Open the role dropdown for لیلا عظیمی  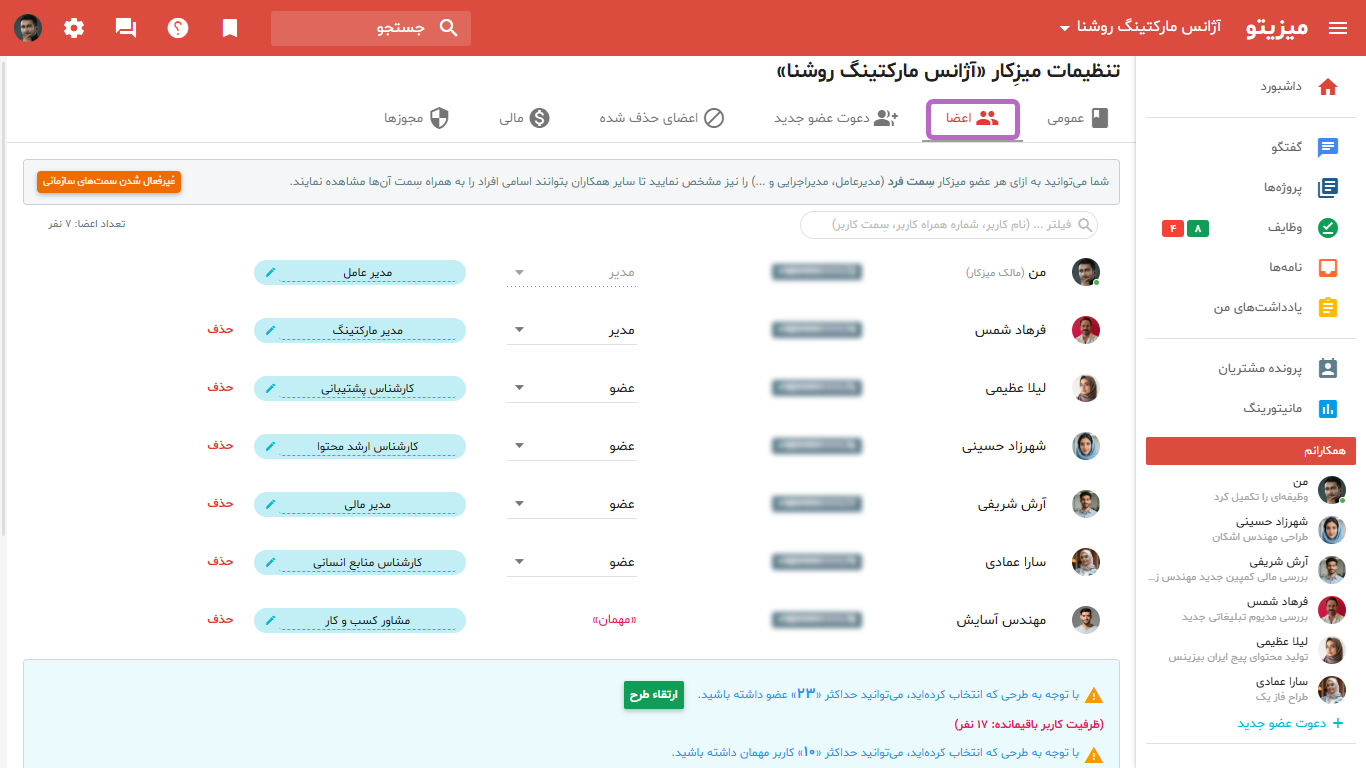[x=572, y=388]
